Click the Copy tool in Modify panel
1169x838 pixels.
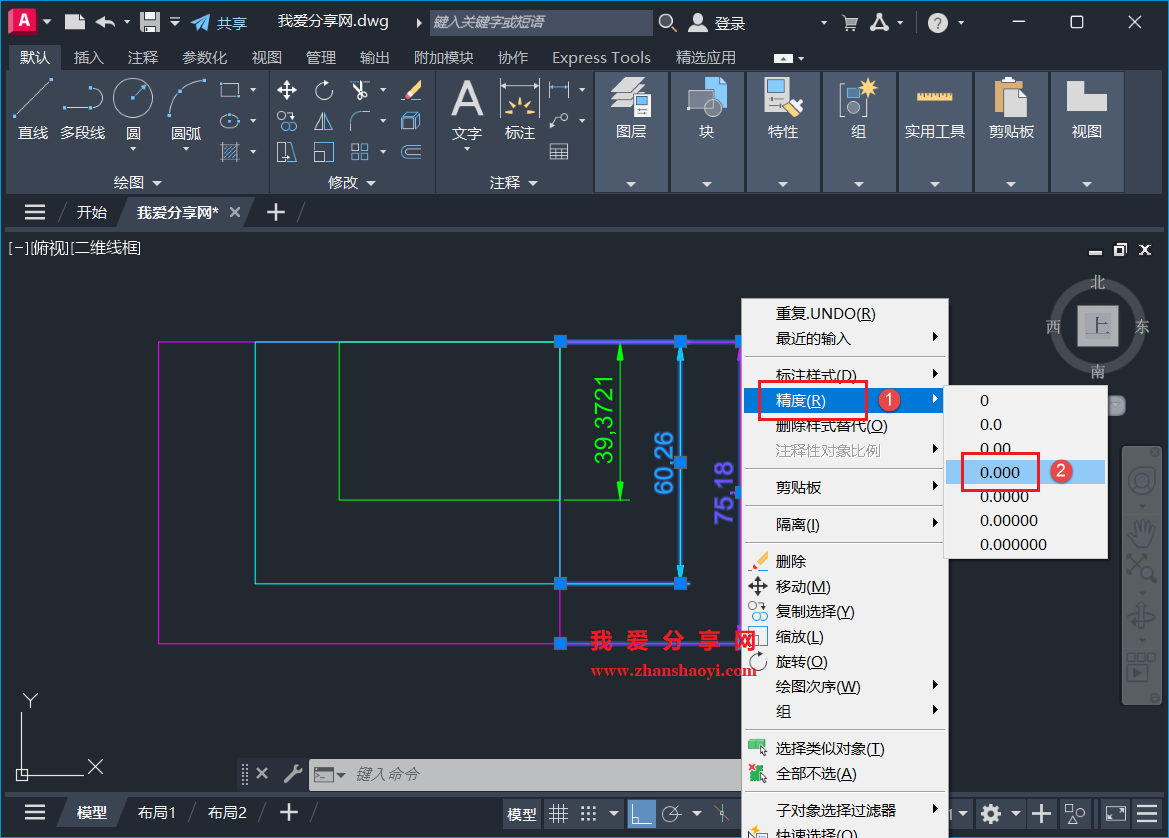point(287,122)
